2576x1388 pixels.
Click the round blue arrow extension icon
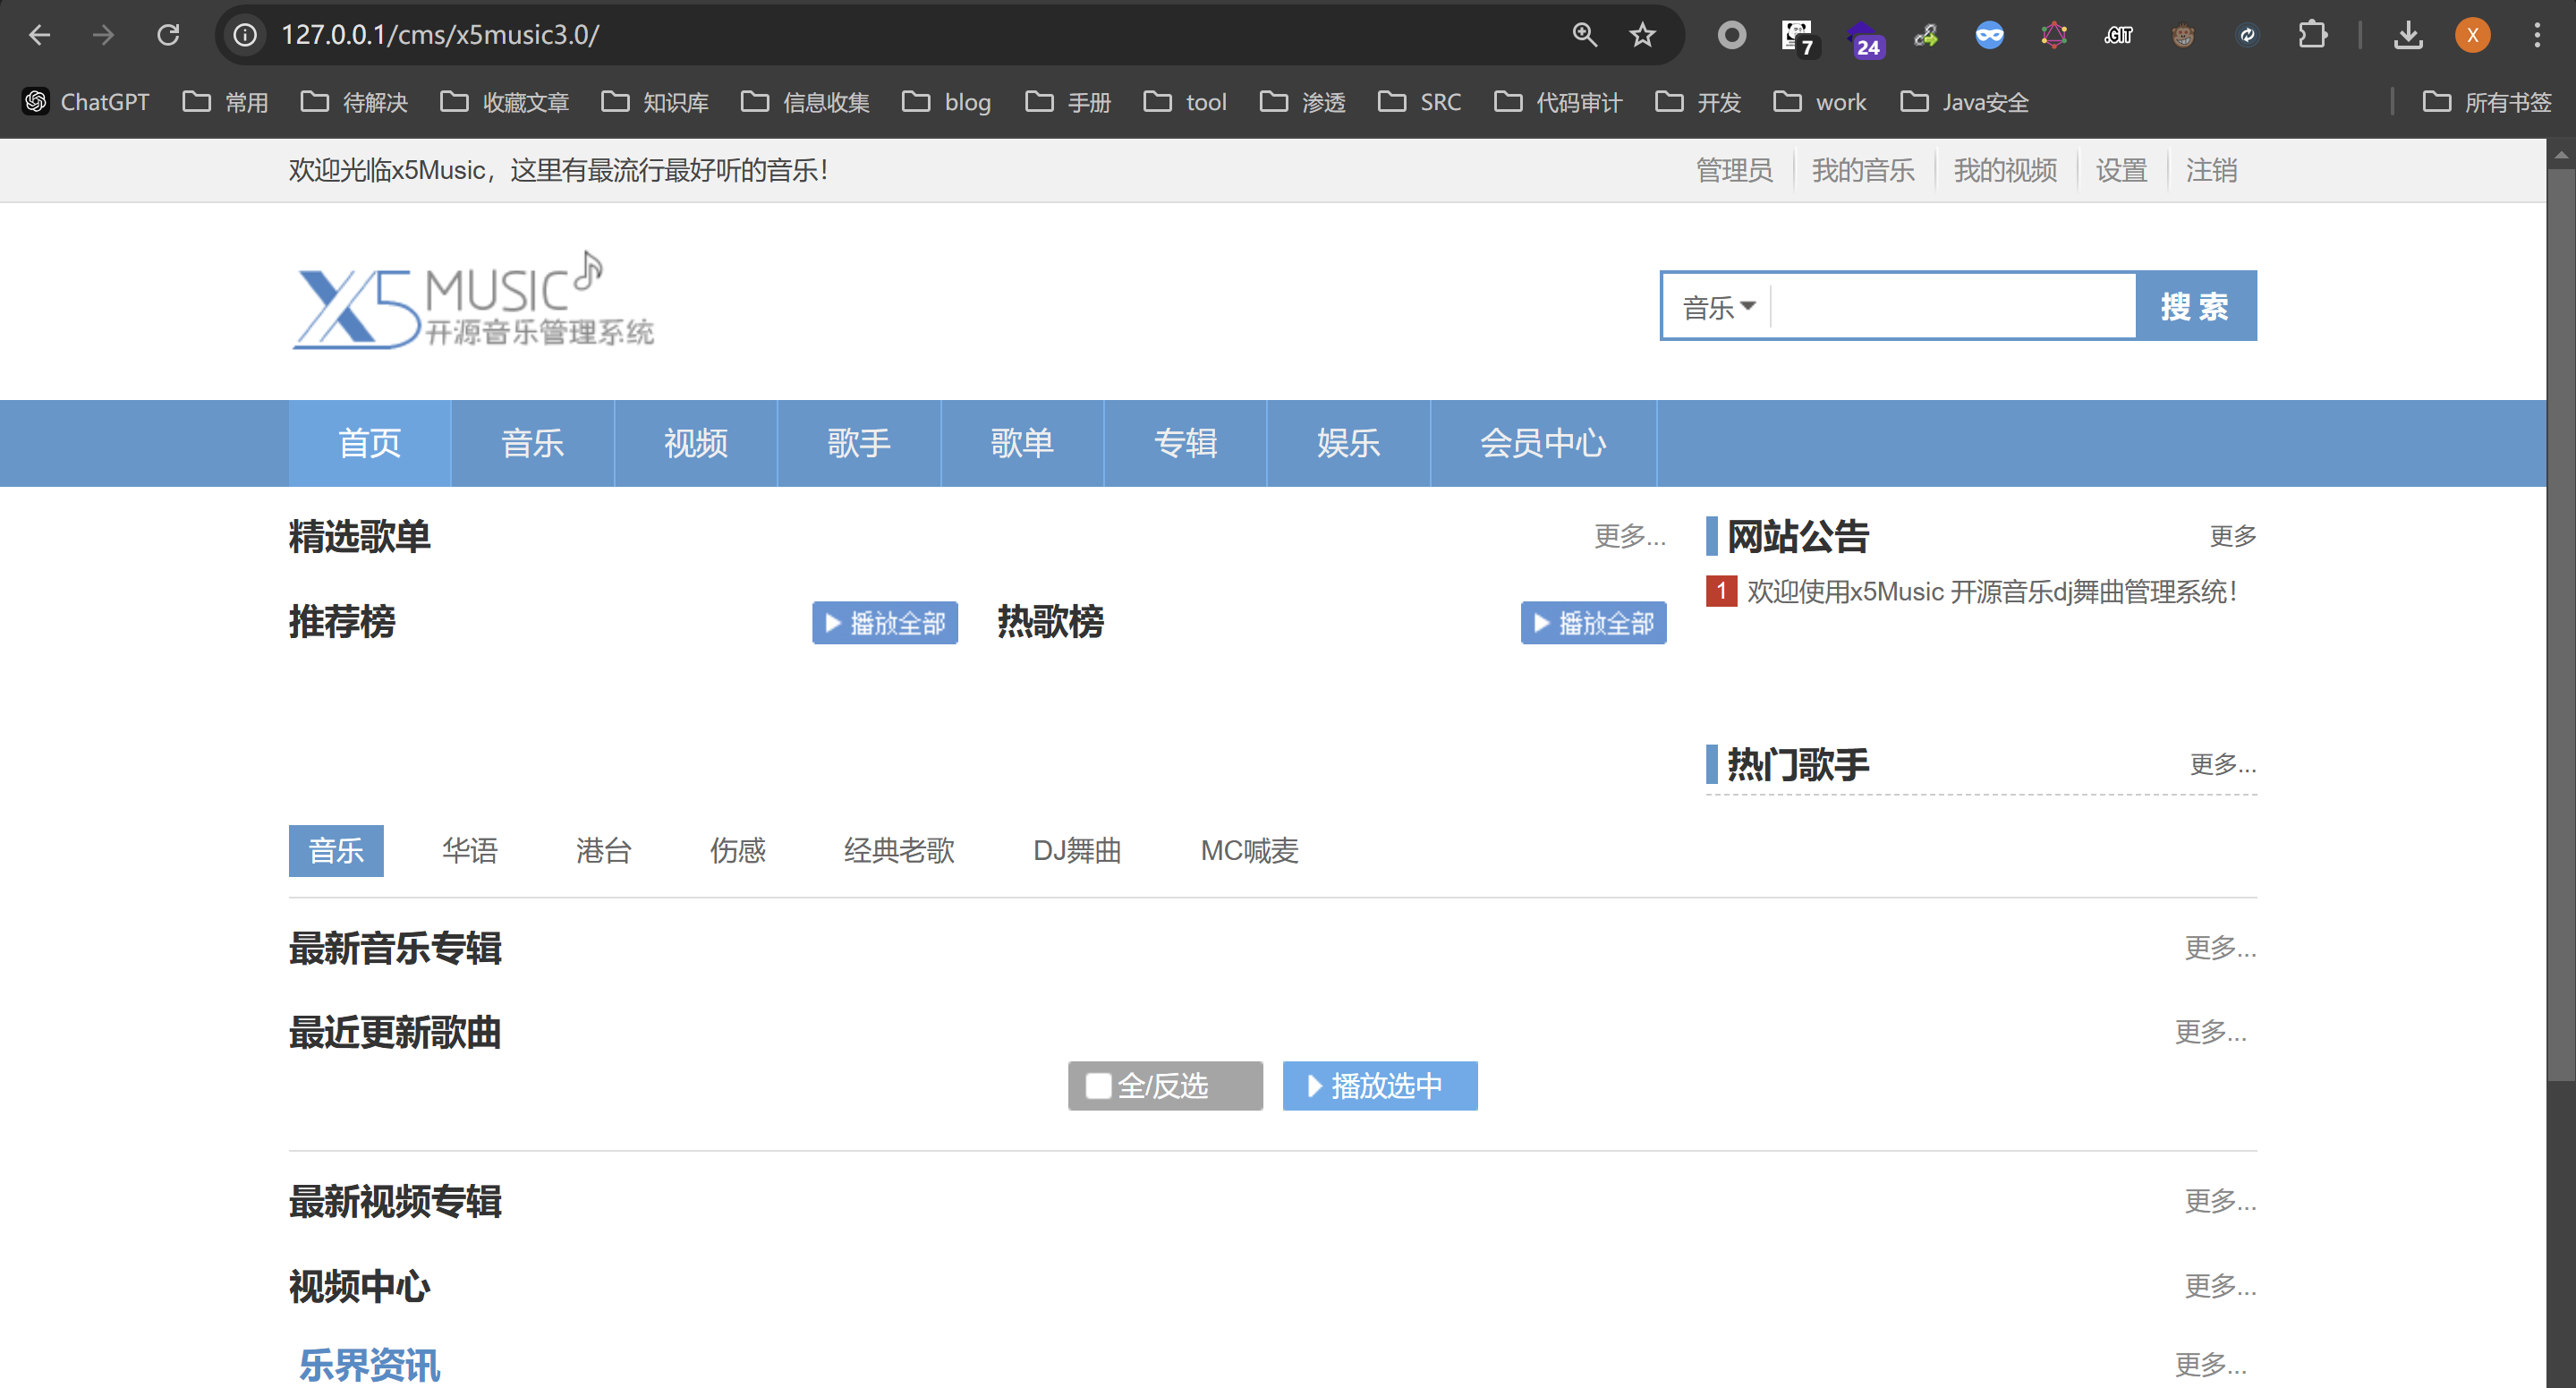point(2247,36)
